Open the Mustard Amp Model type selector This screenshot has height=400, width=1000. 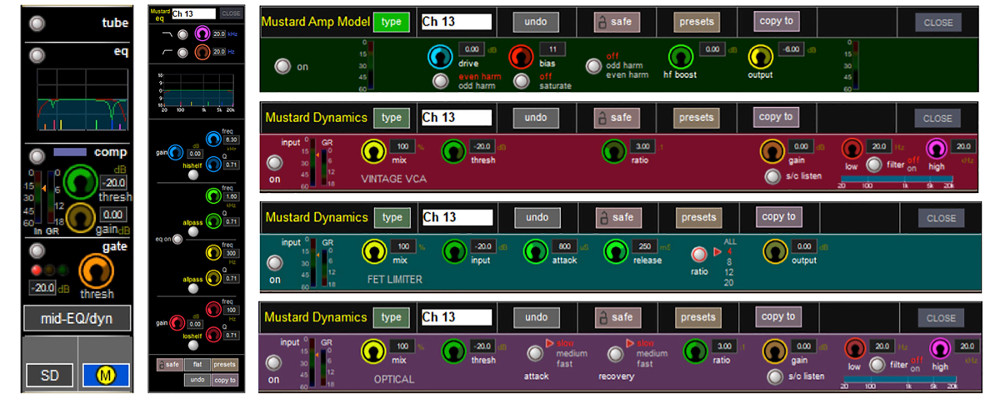point(392,22)
